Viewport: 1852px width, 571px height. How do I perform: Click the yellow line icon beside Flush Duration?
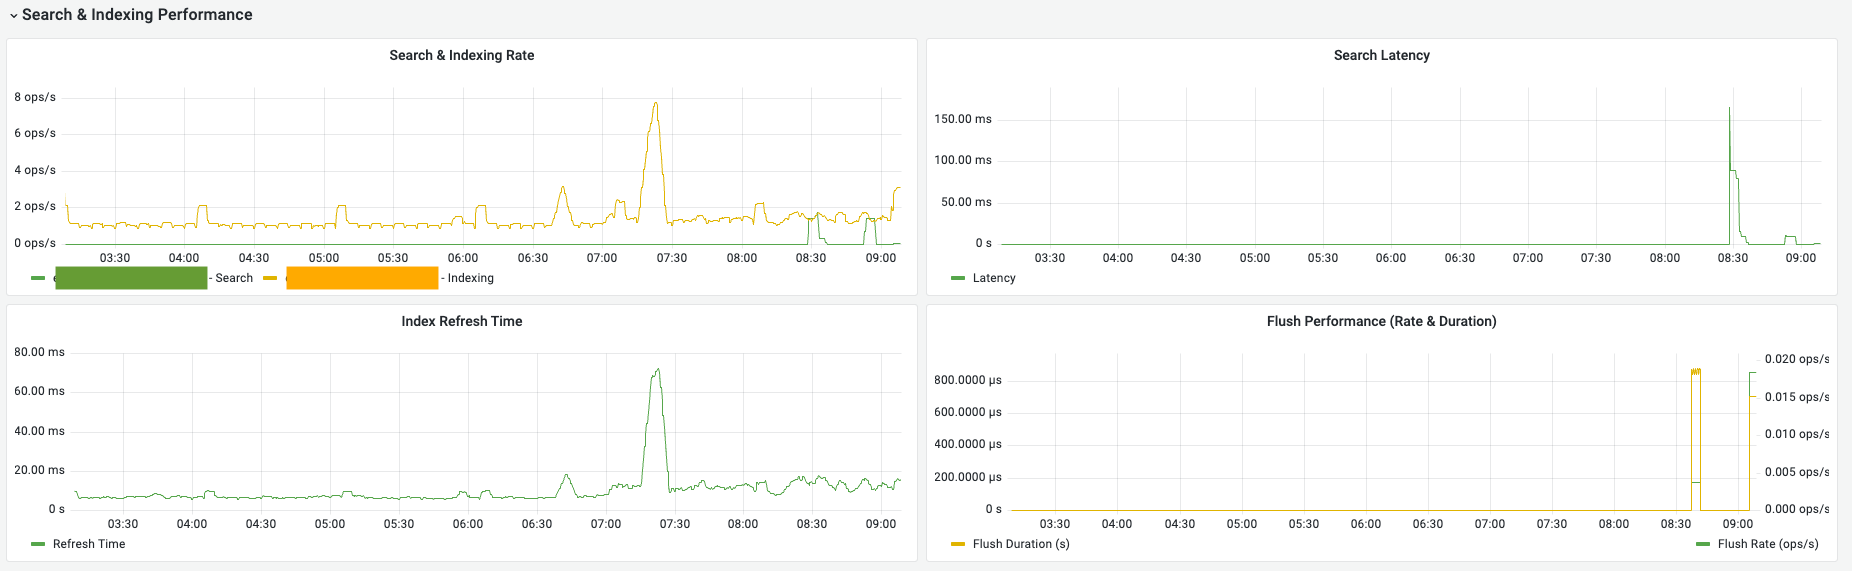click(958, 544)
